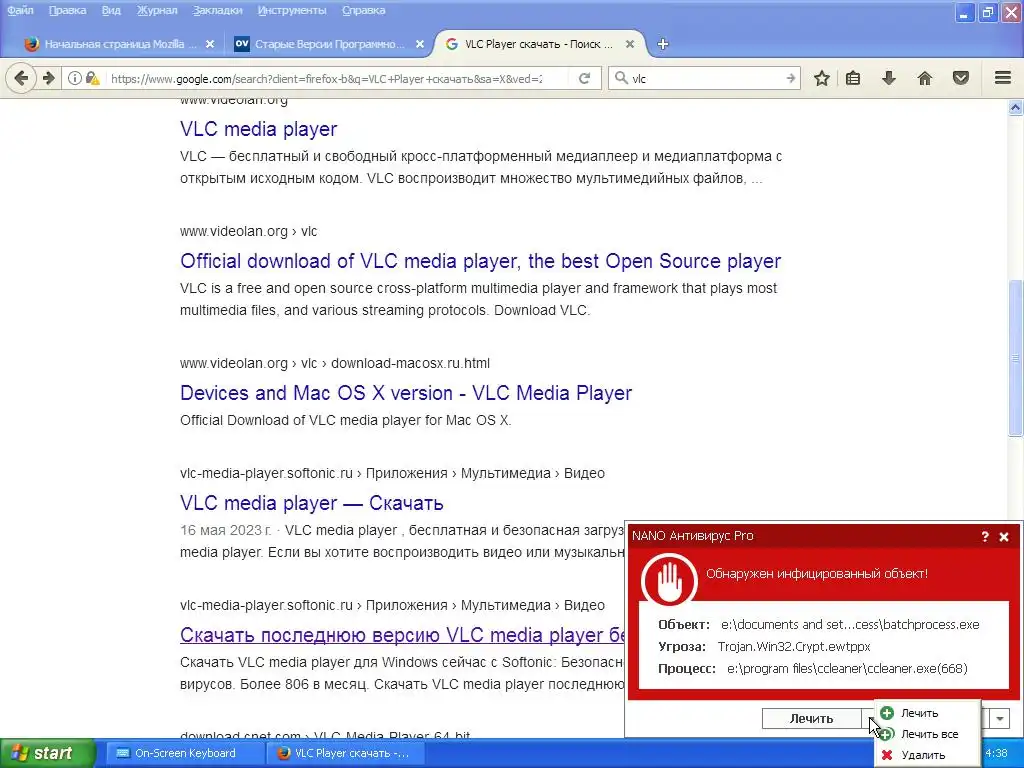
Task: Click the 'Official Download of VLC media player for Mac OS X.' snippet
Action: pyautogui.click(x=345, y=421)
